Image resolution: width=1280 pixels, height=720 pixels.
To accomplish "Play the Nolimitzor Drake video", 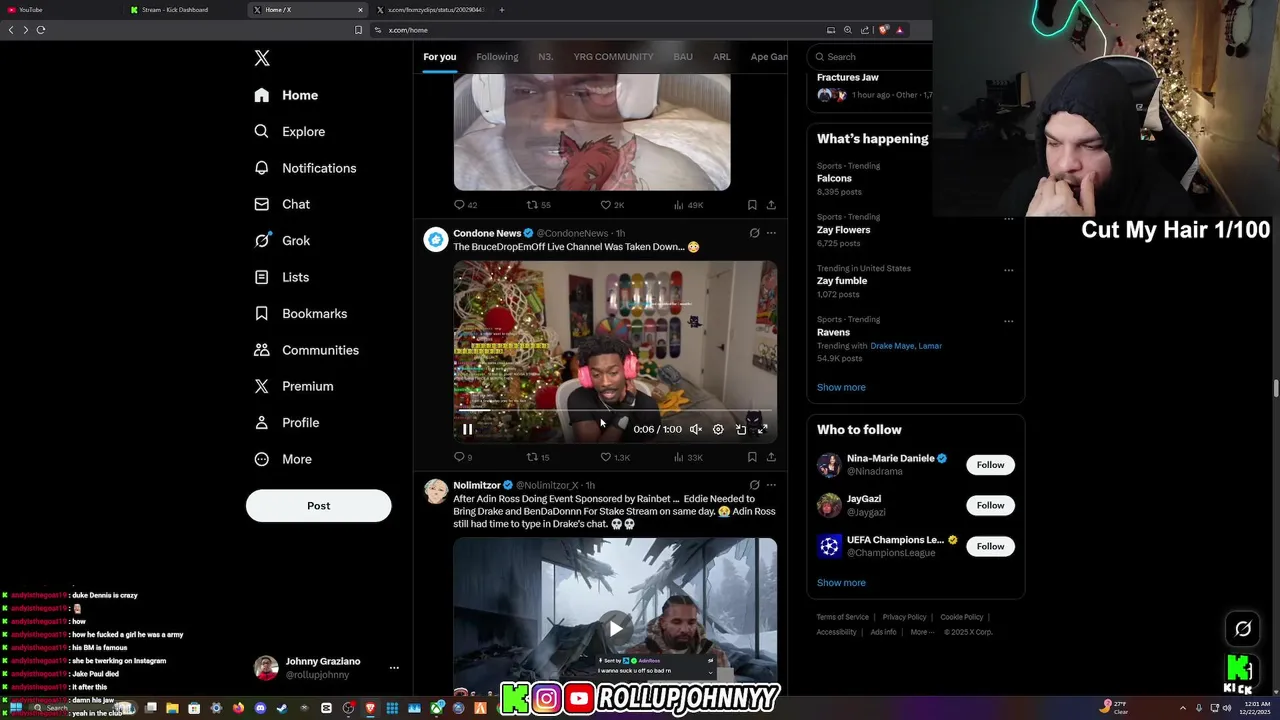I will (x=615, y=628).
